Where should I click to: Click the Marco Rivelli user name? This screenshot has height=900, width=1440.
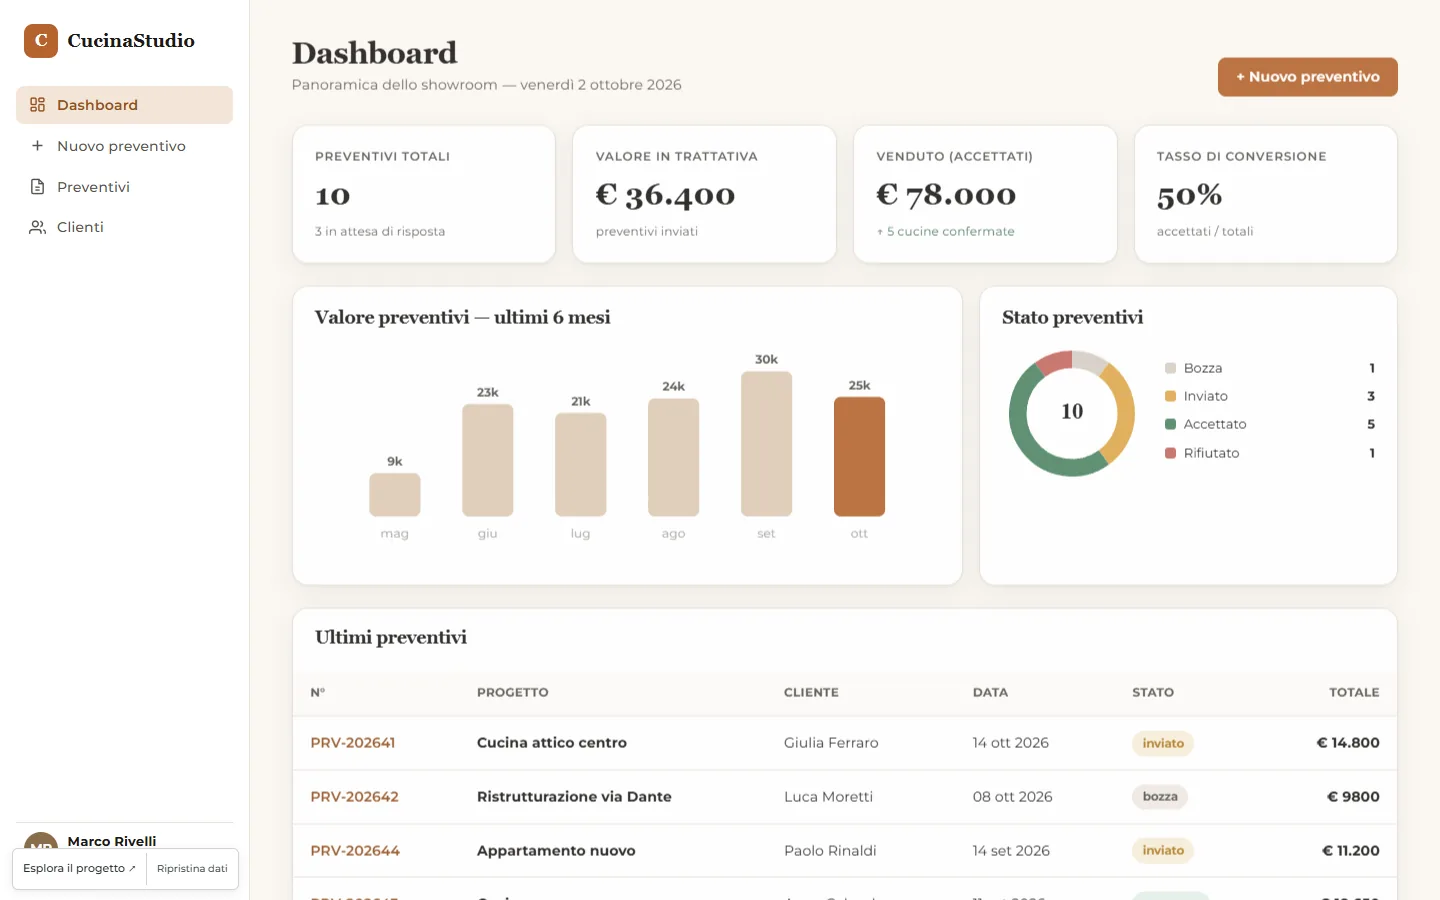click(x=112, y=841)
